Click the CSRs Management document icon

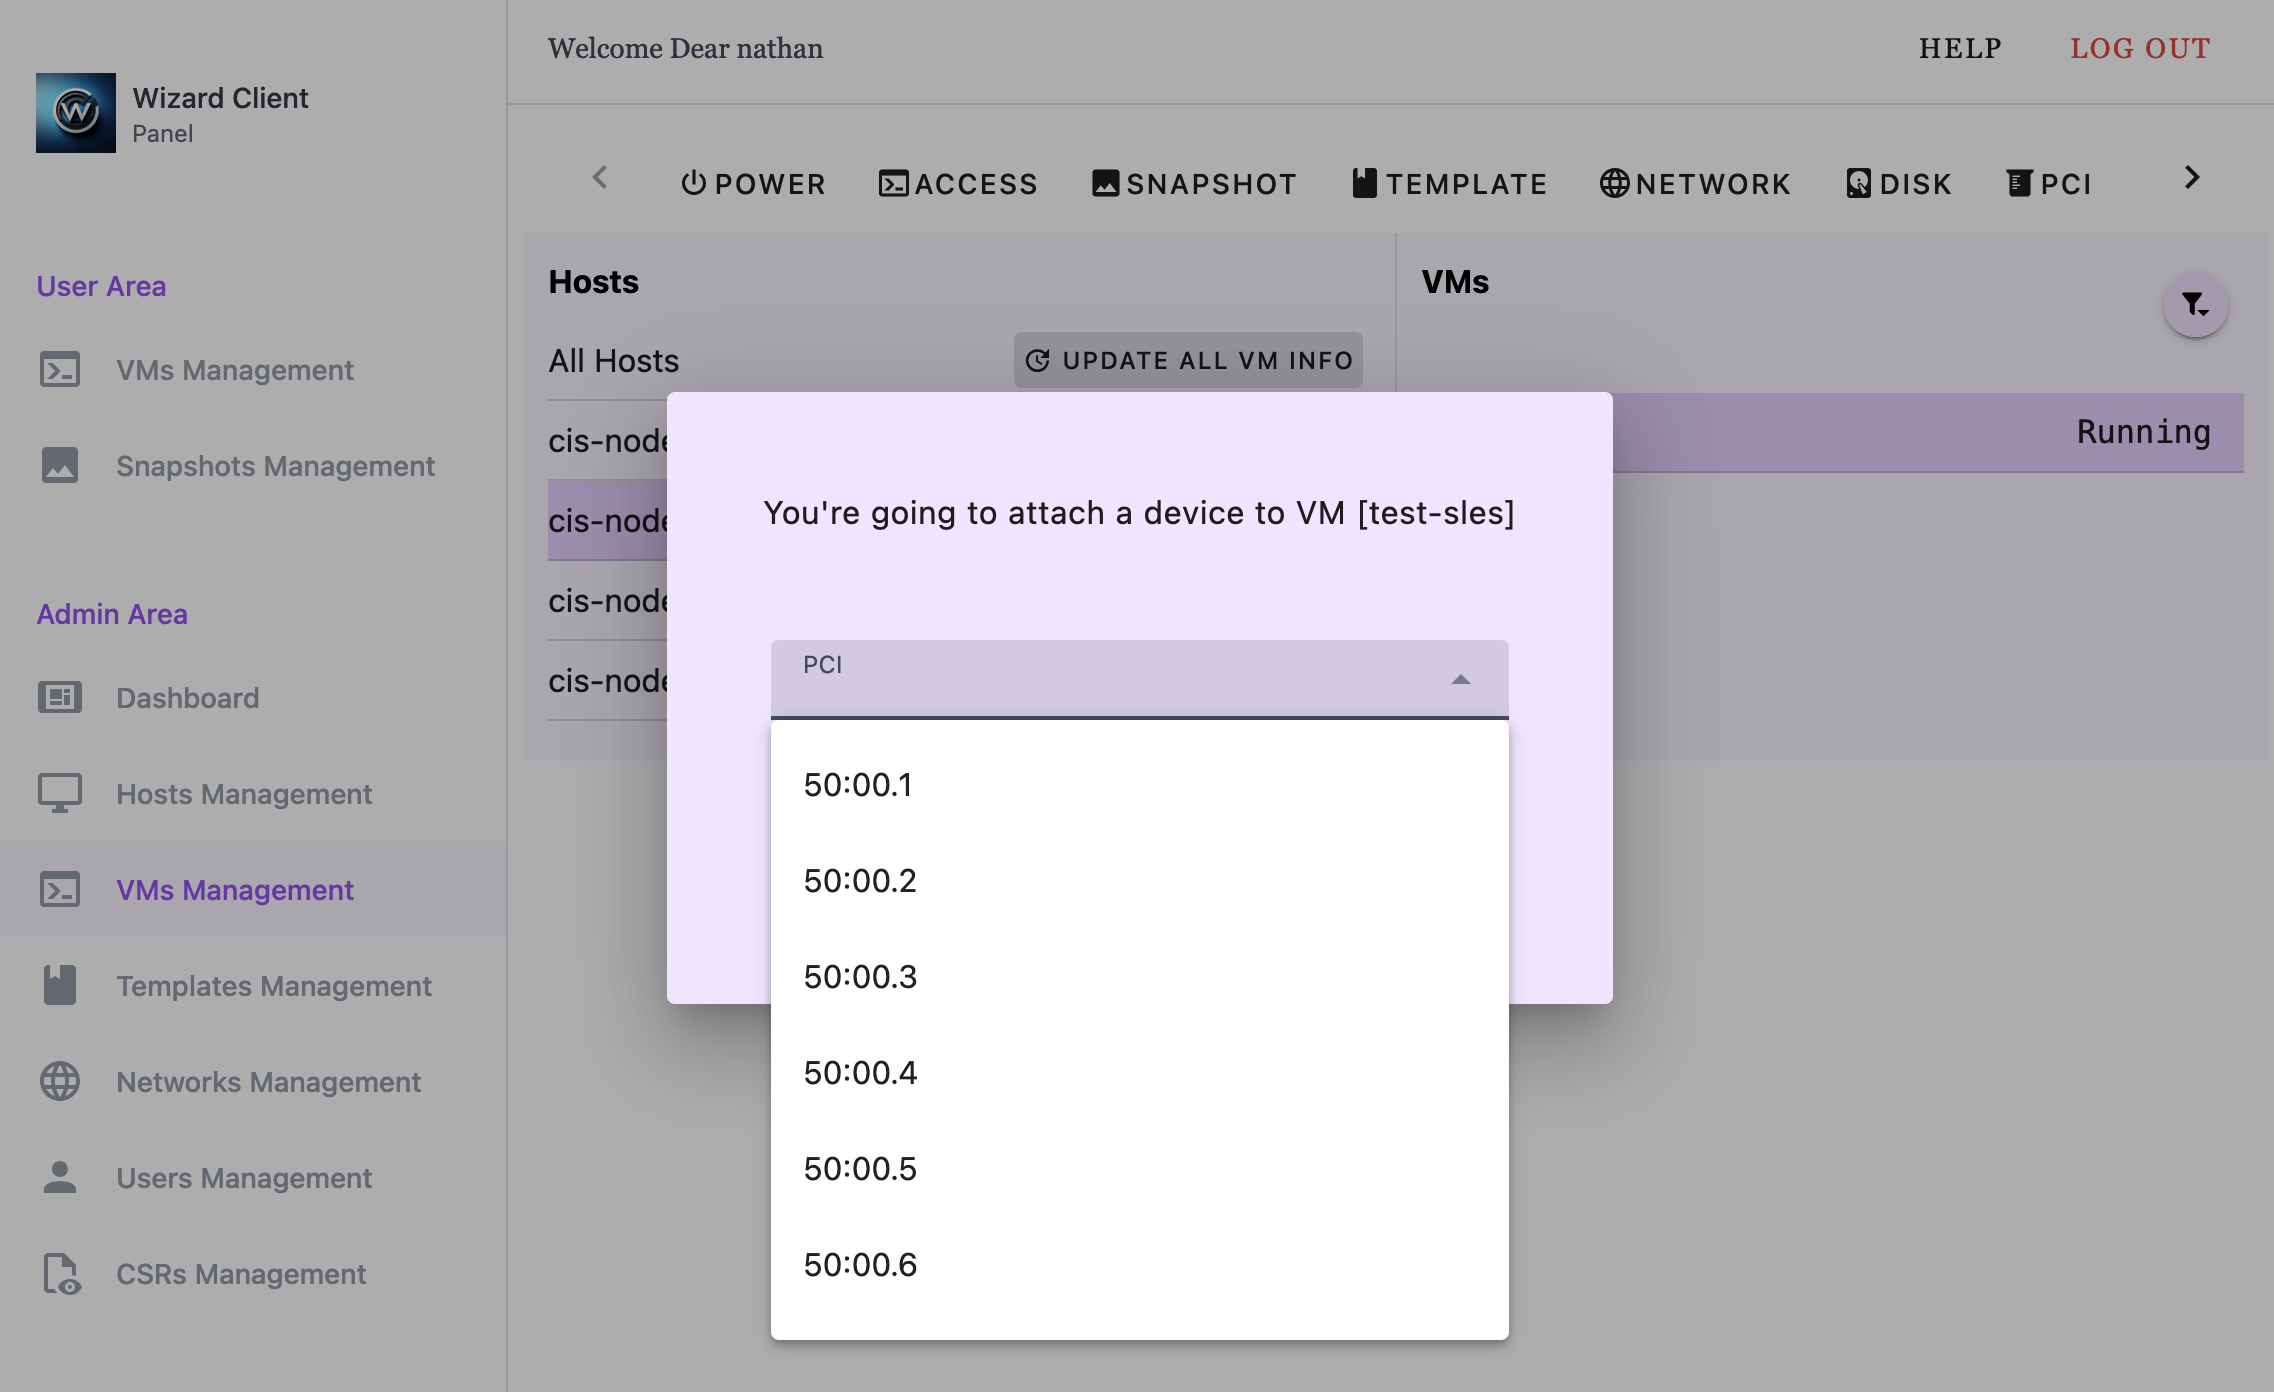[59, 1273]
